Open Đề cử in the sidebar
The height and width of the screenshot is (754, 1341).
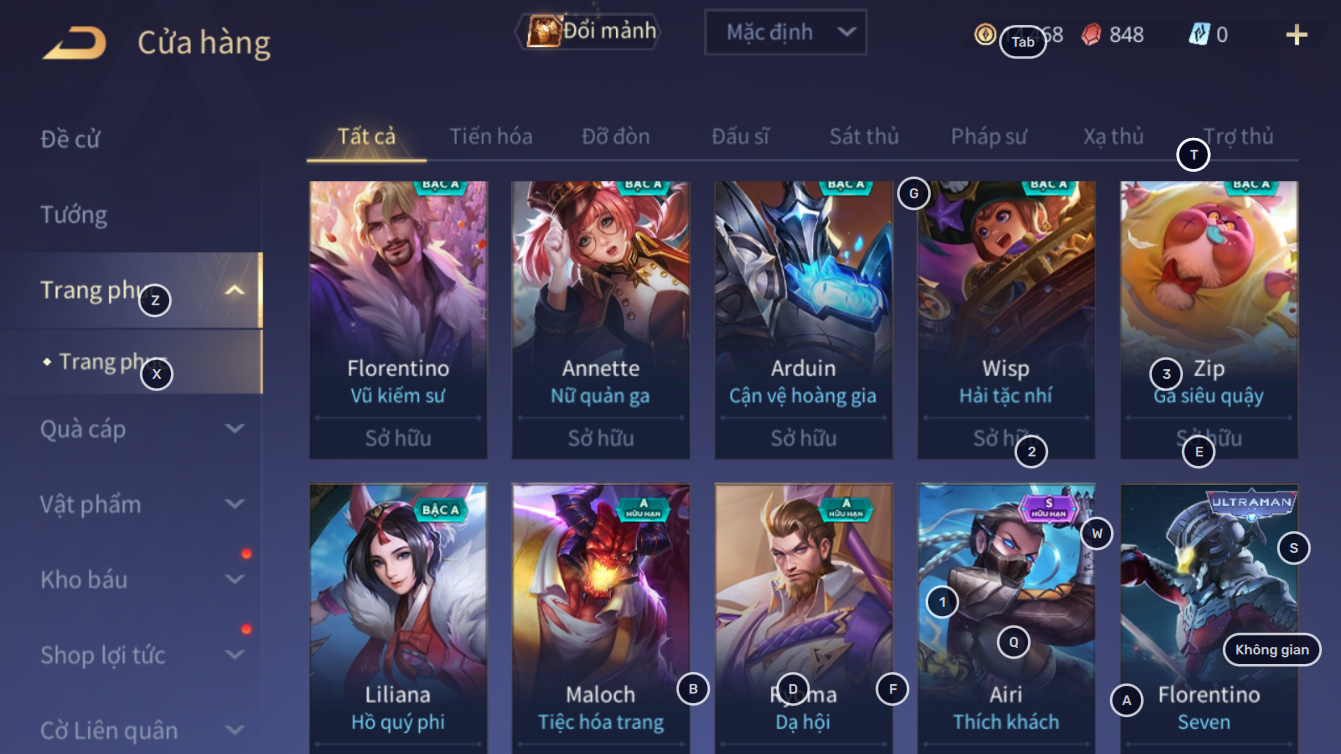coord(70,139)
